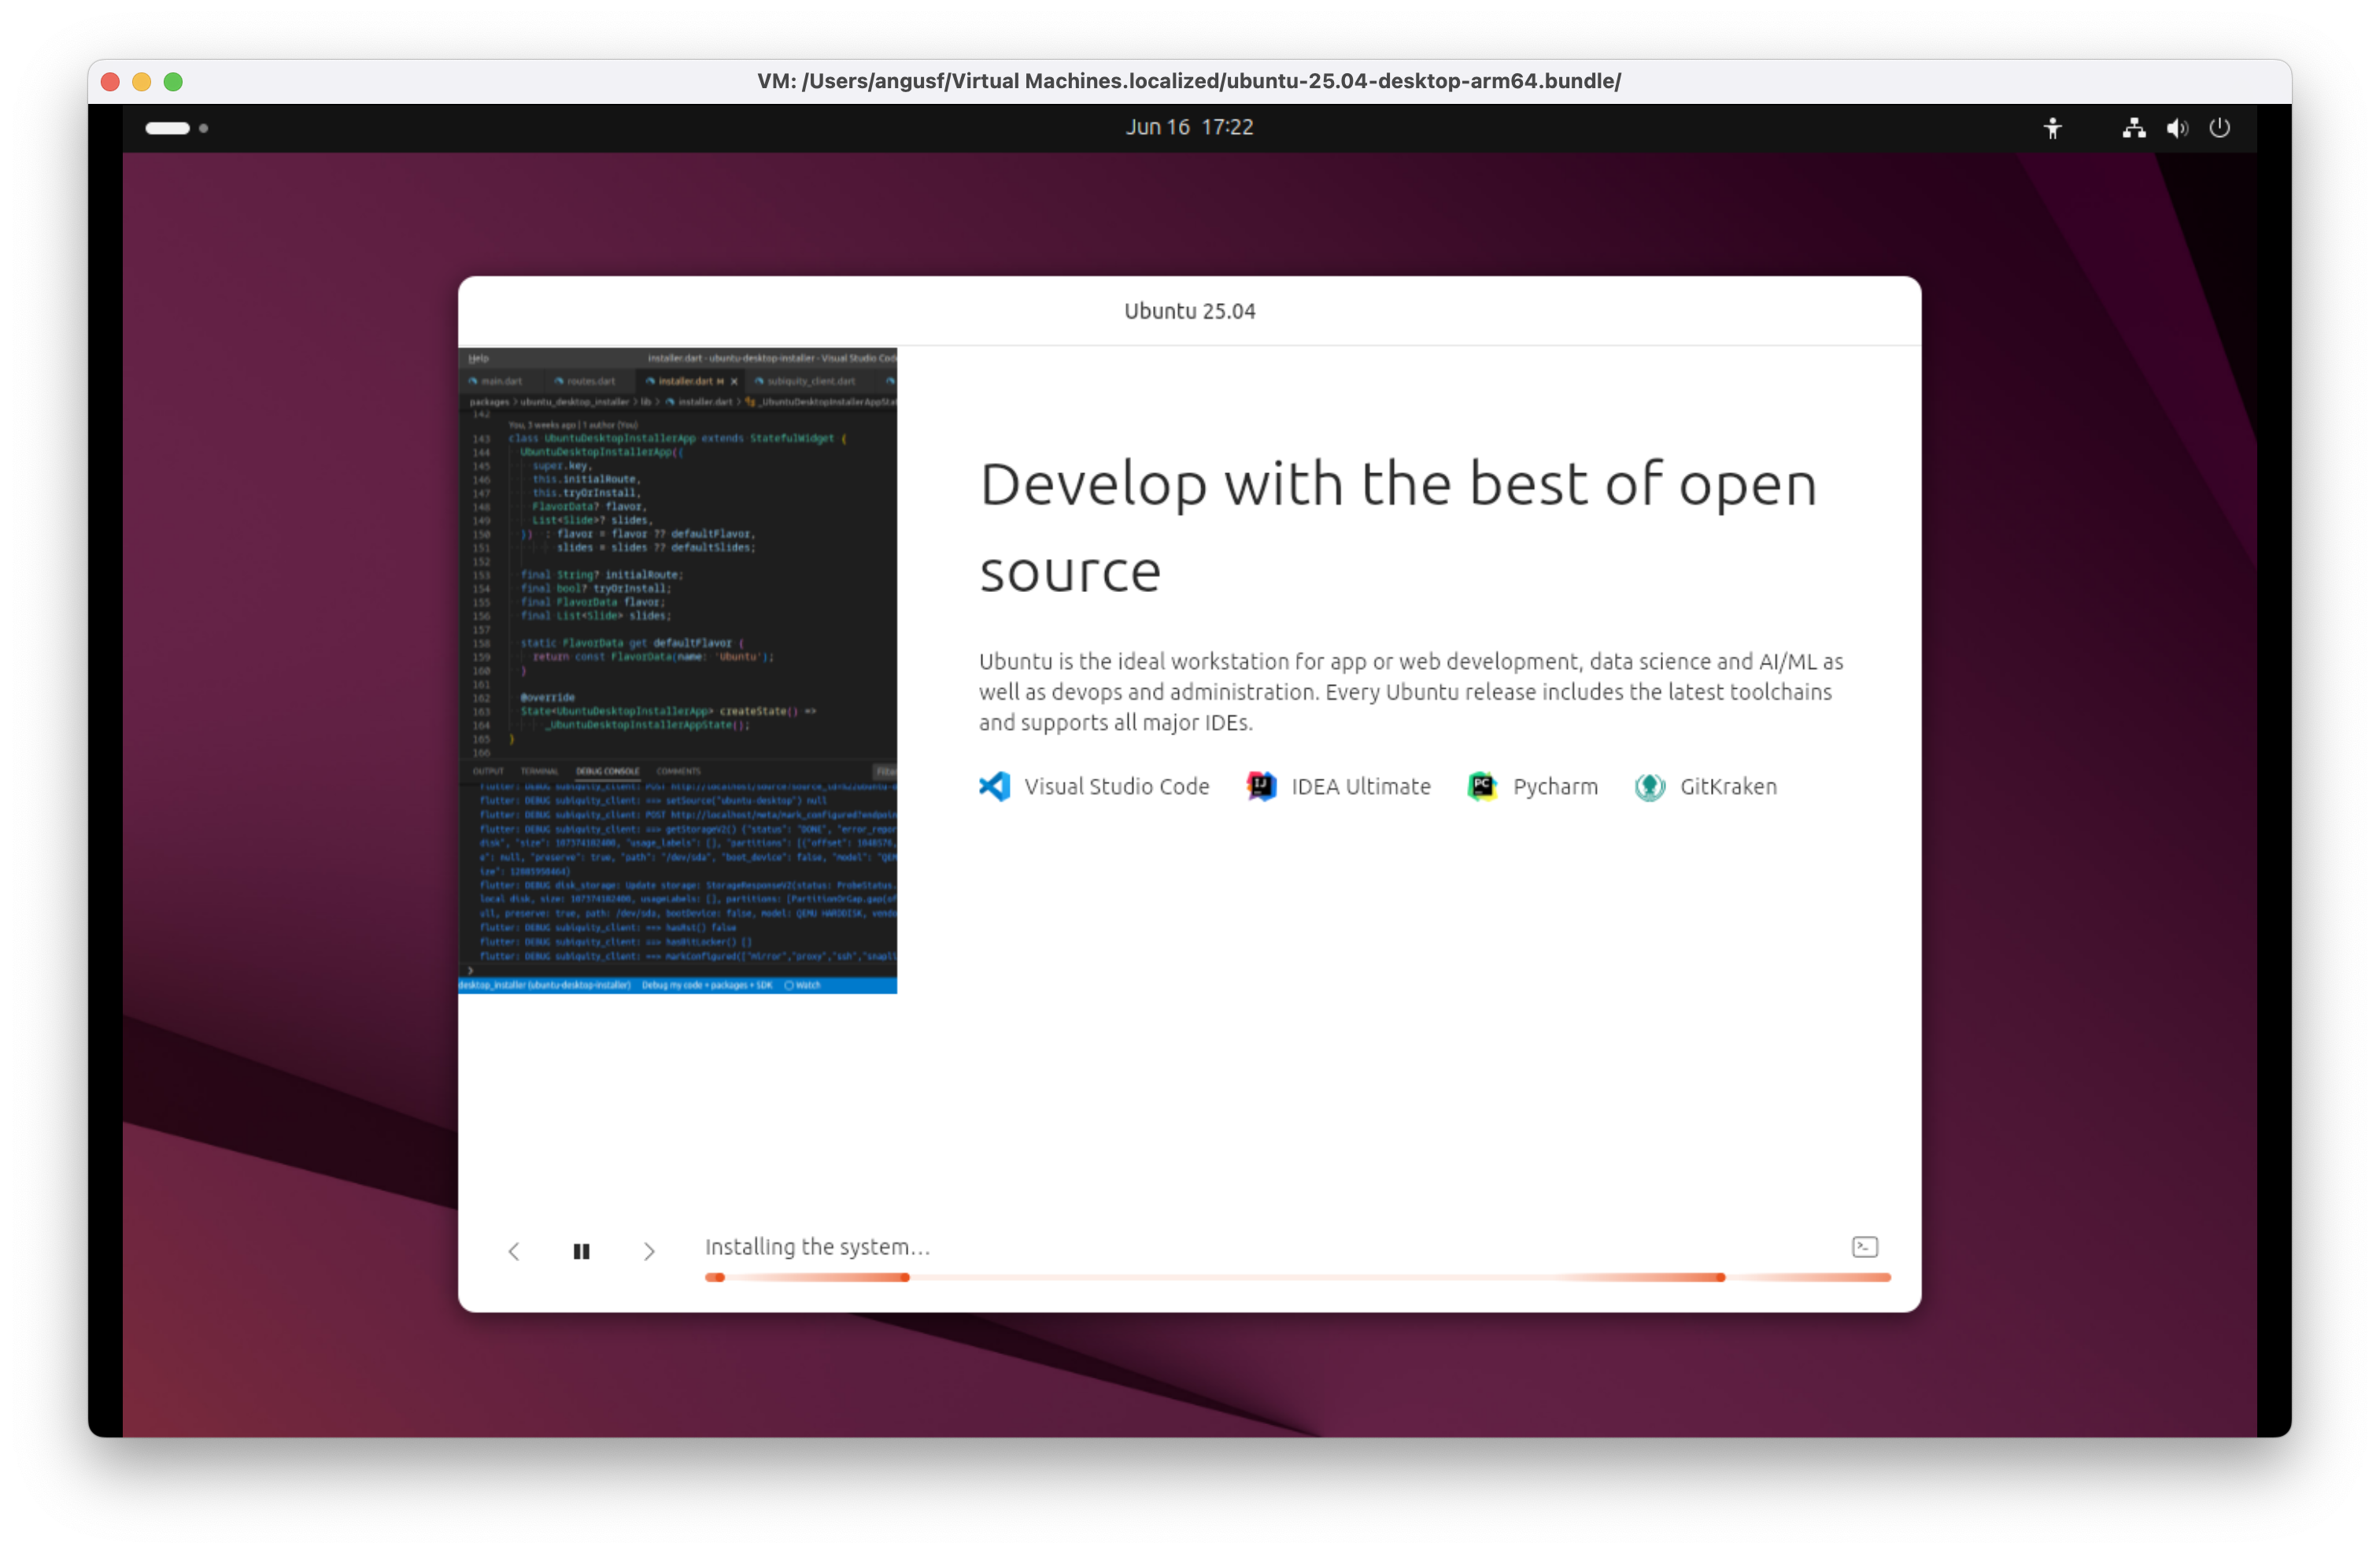Click the GitKraken logo

pyautogui.click(x=1650, y=787)
